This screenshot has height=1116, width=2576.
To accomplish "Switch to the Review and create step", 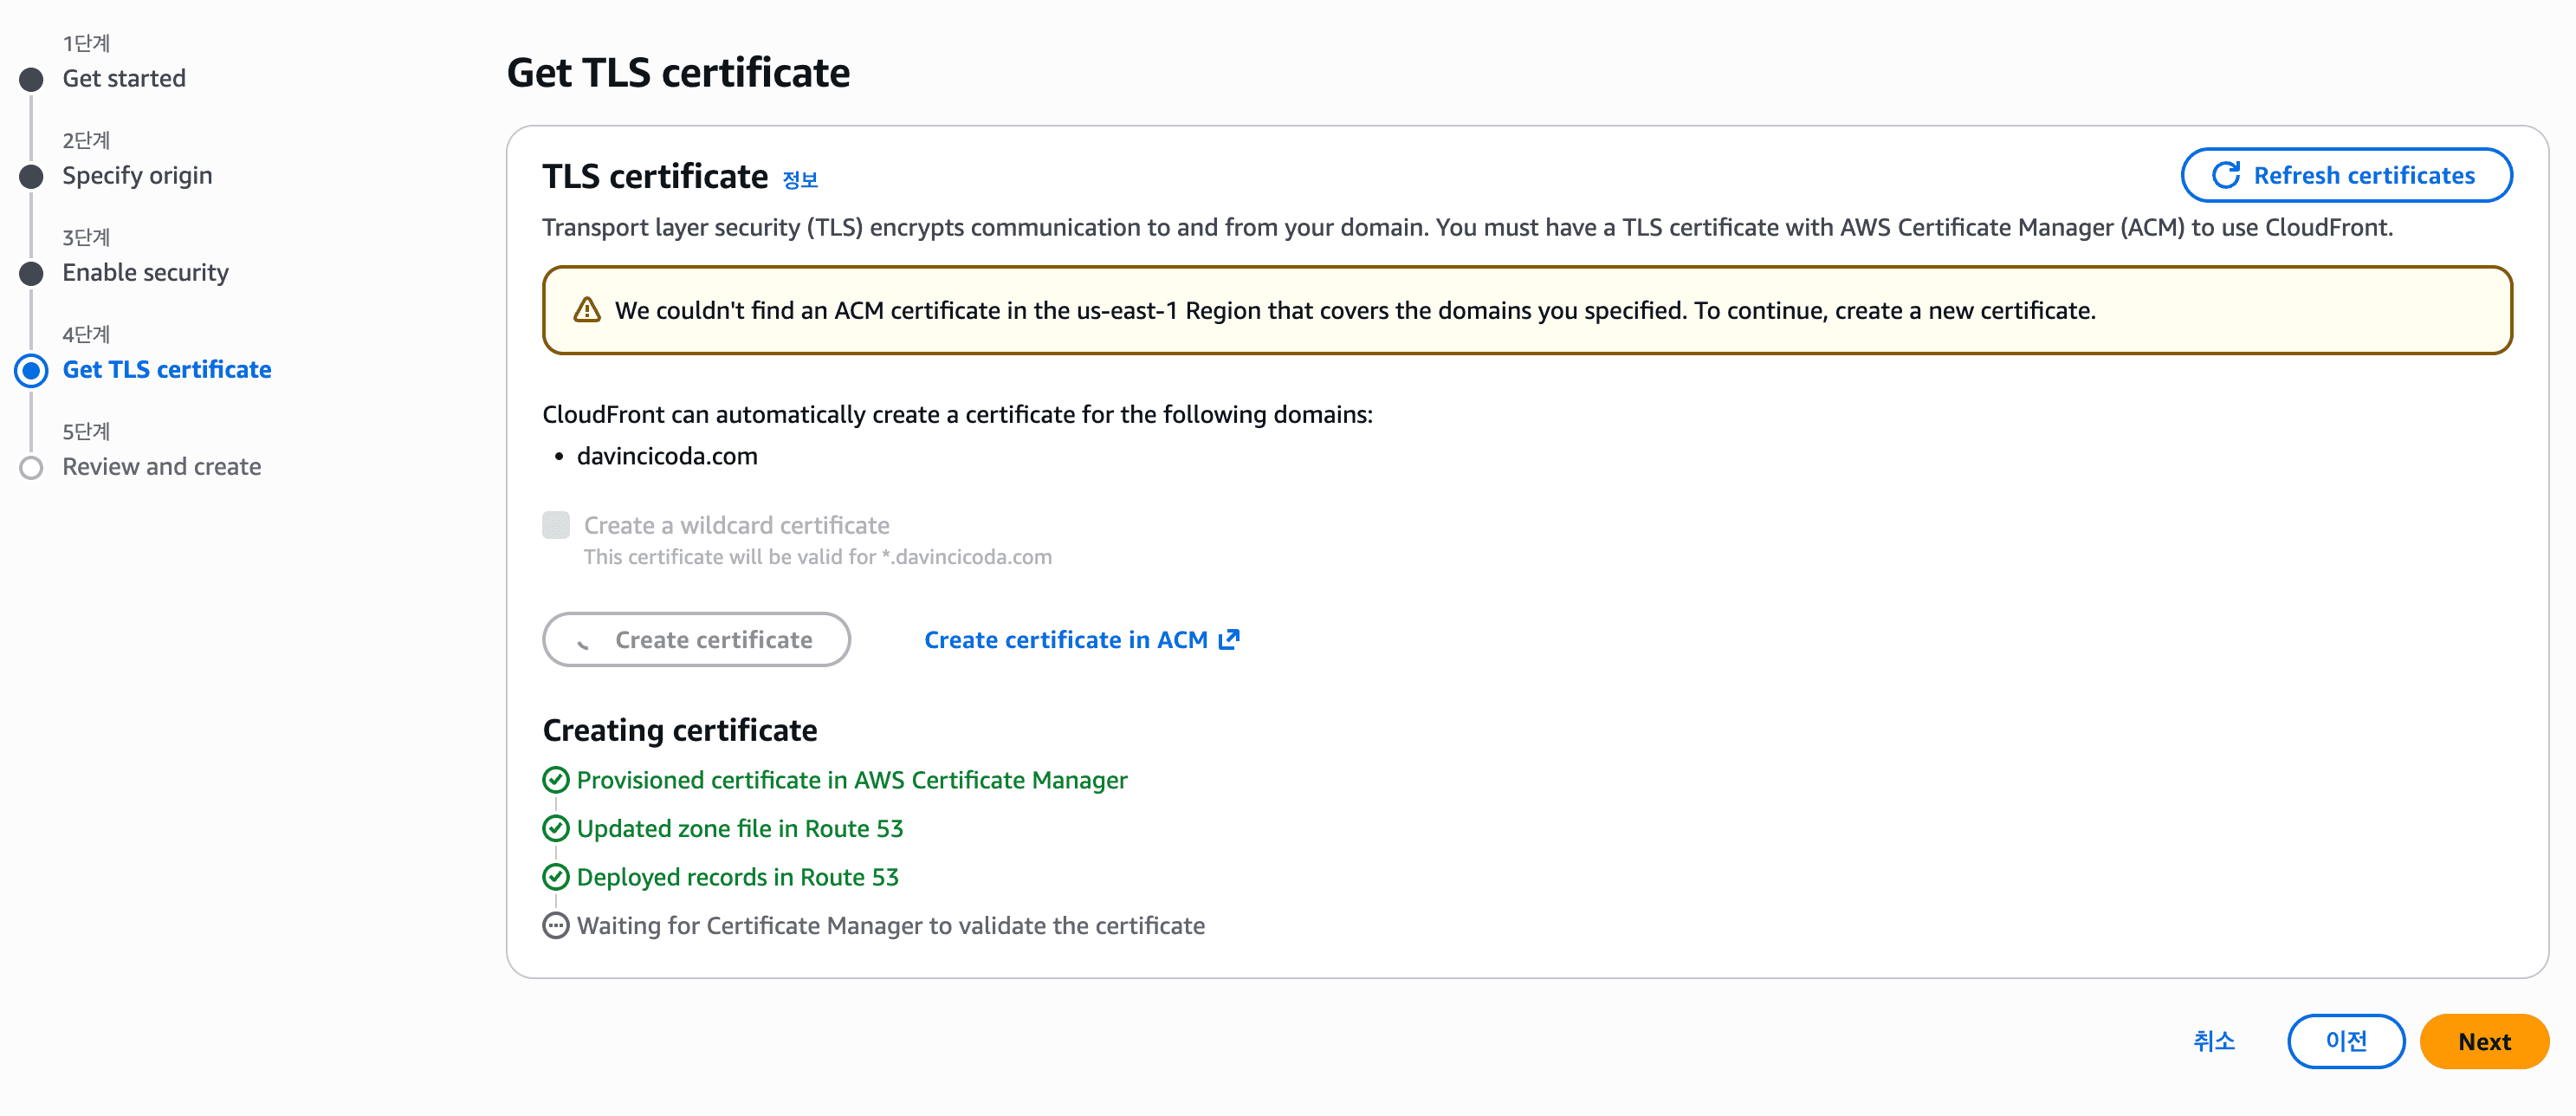I will point(161,466).
